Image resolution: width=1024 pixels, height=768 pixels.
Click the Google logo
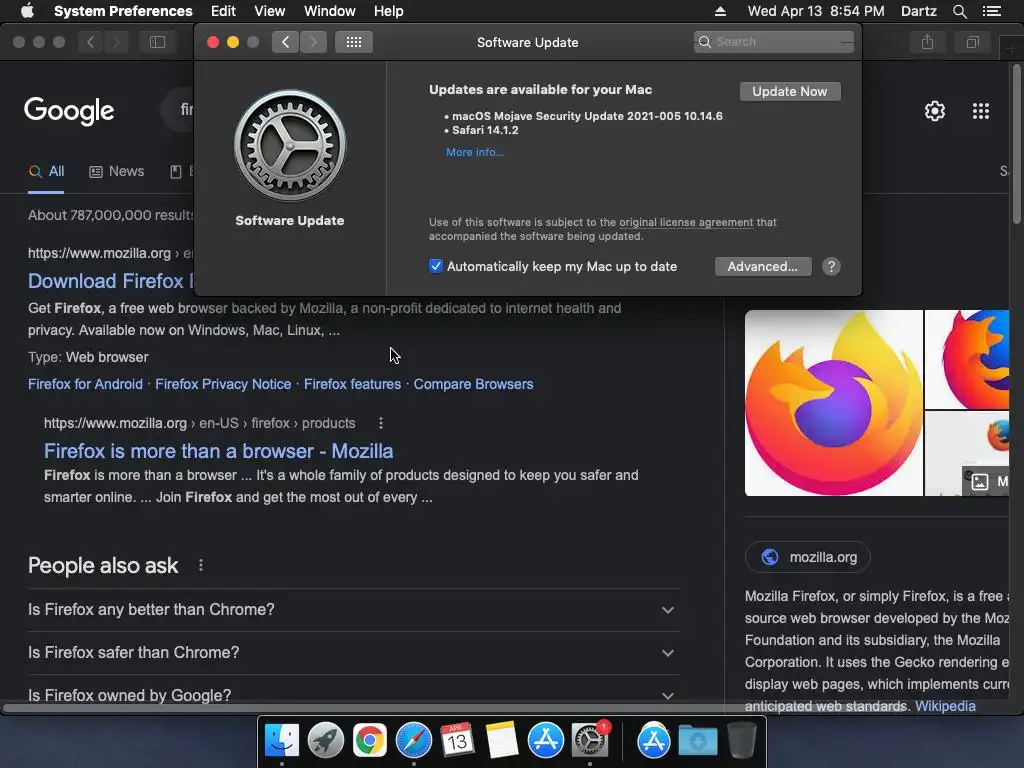tap(69, 111)
